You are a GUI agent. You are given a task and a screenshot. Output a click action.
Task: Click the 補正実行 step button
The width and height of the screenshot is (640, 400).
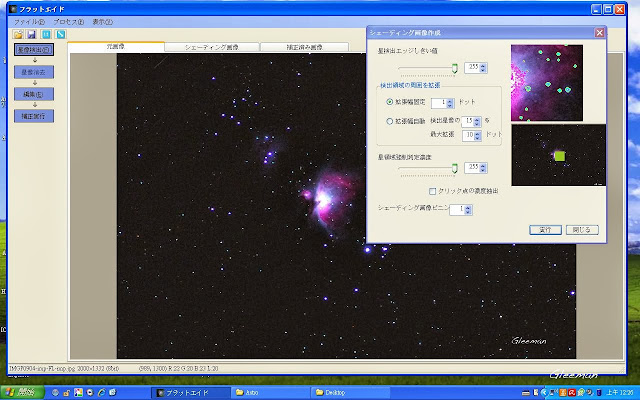[x=34, y=116]
